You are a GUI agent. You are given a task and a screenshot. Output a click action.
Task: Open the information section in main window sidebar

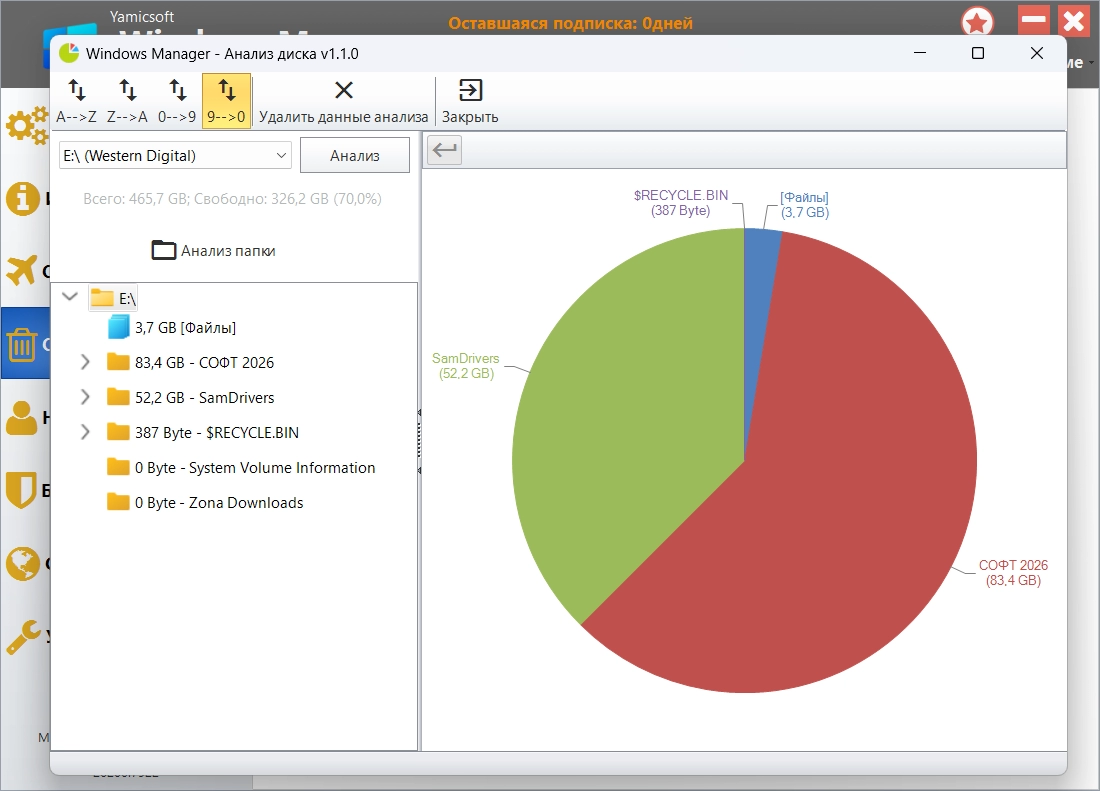[22, 198]
